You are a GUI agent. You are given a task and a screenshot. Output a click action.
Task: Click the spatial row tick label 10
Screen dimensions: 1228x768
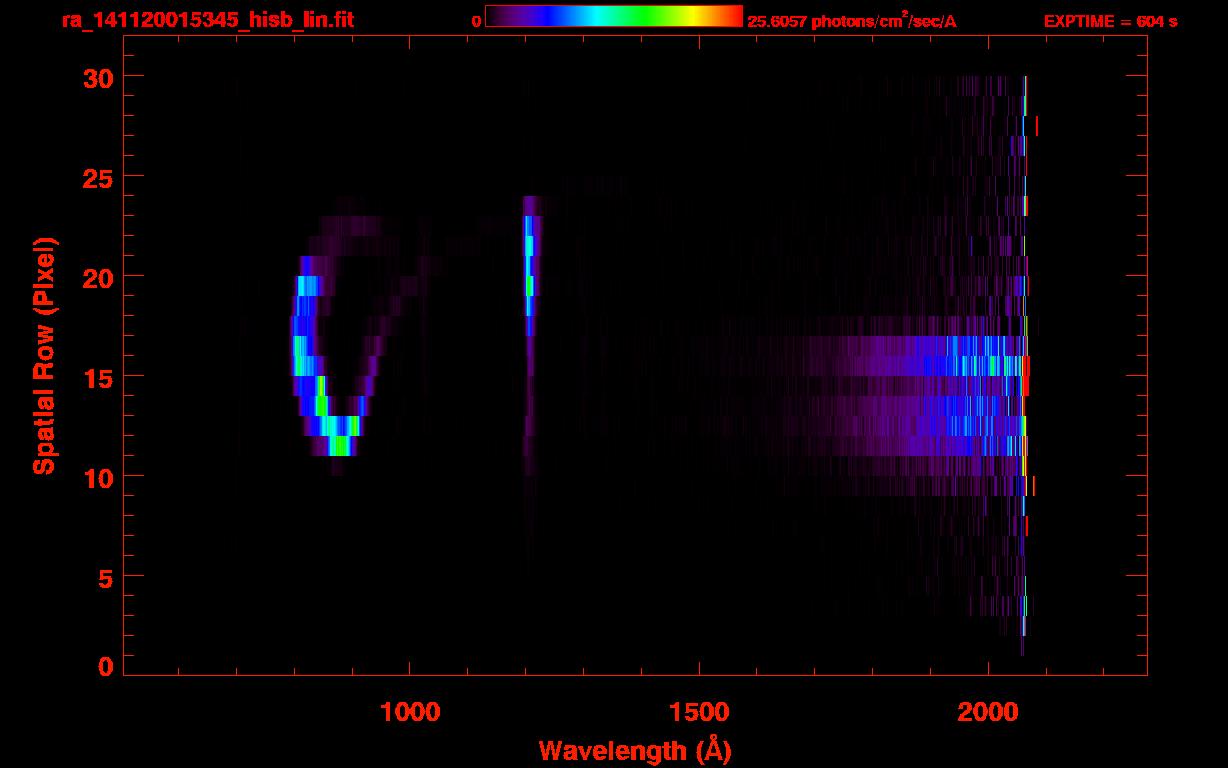click(98, 477)
